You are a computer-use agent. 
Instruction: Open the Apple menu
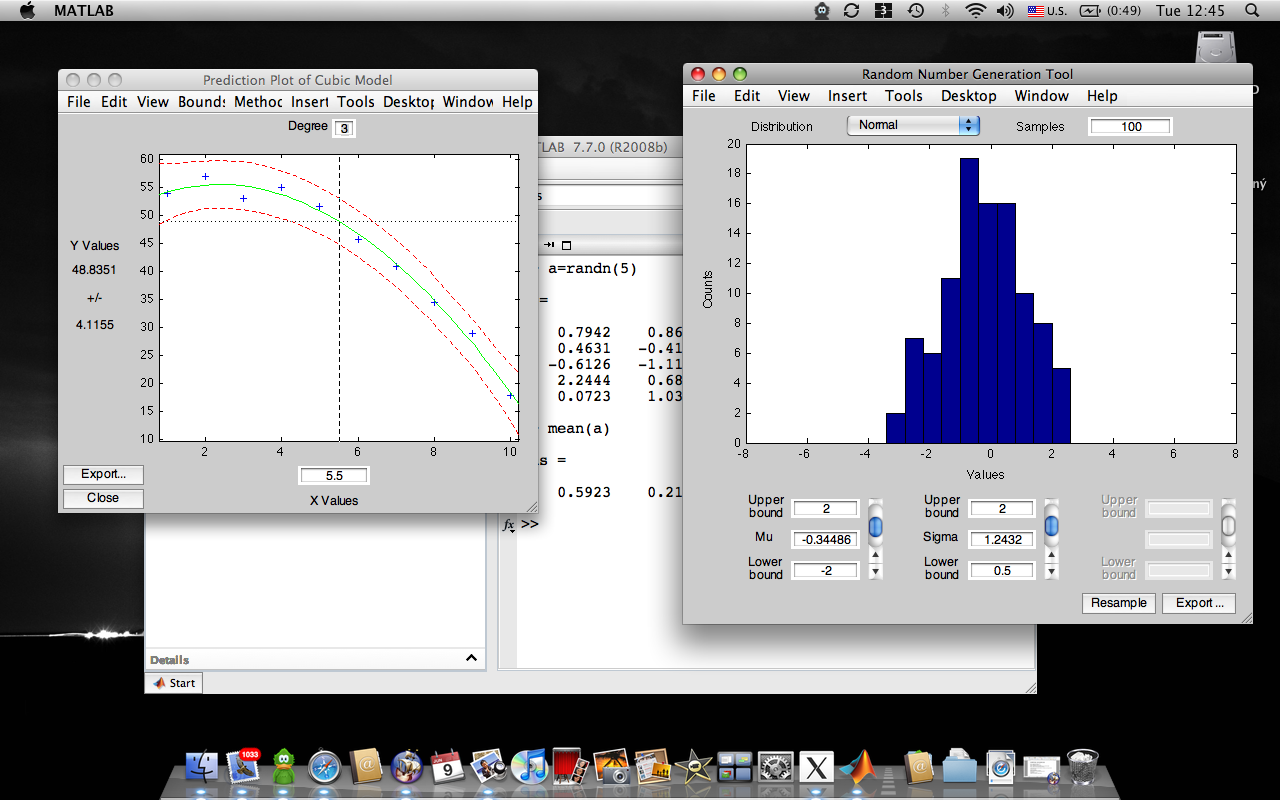(x=27, y=11)
